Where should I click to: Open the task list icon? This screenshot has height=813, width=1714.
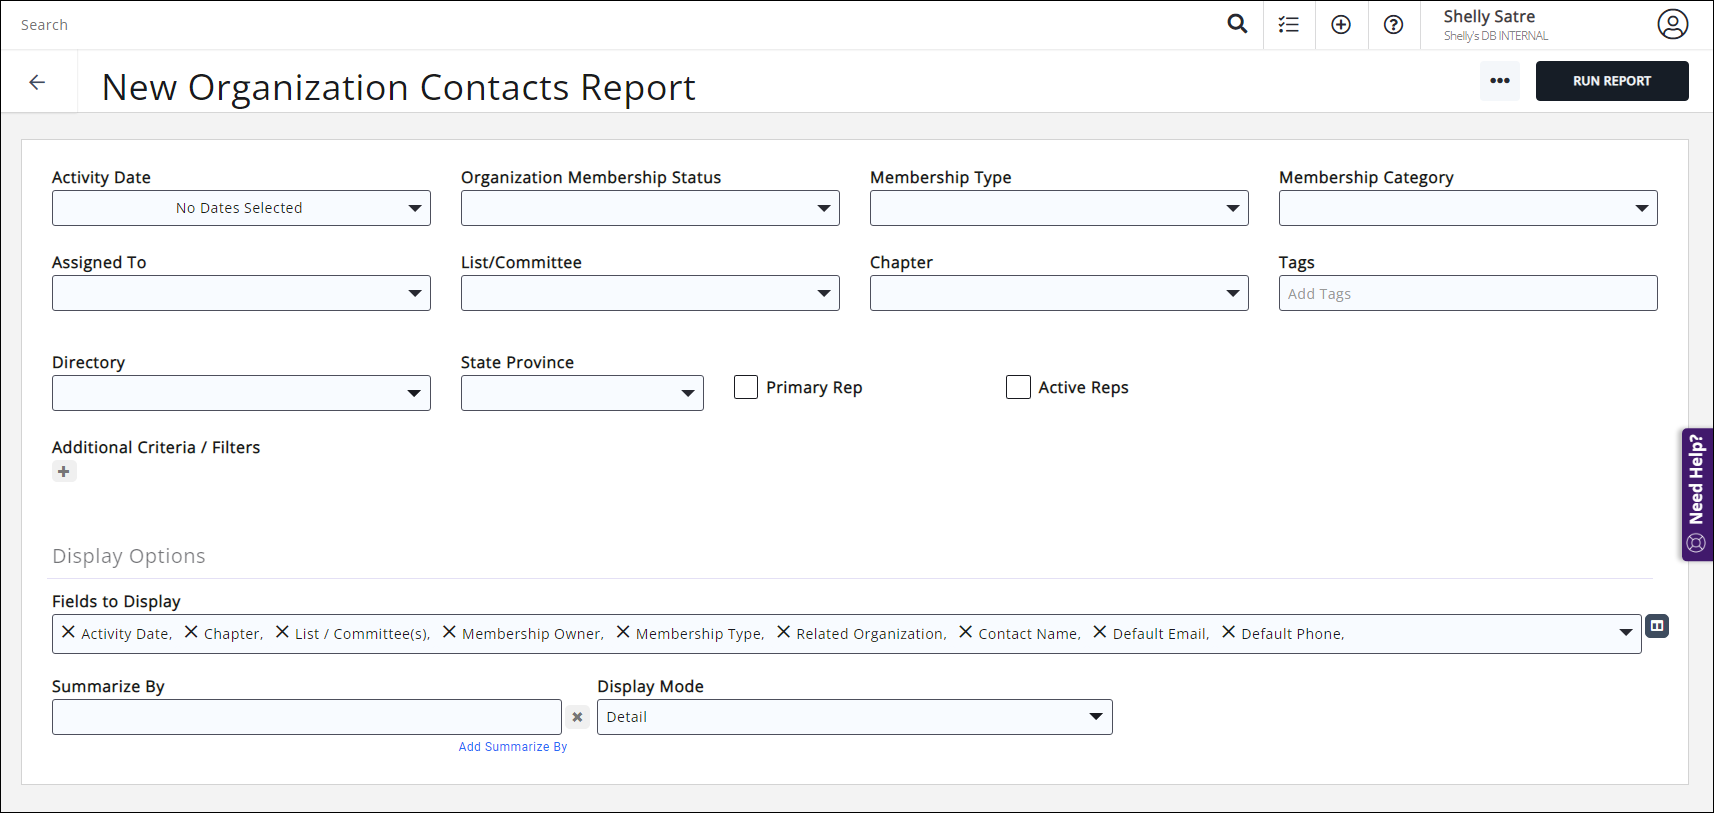click(x=1289, y=25)
